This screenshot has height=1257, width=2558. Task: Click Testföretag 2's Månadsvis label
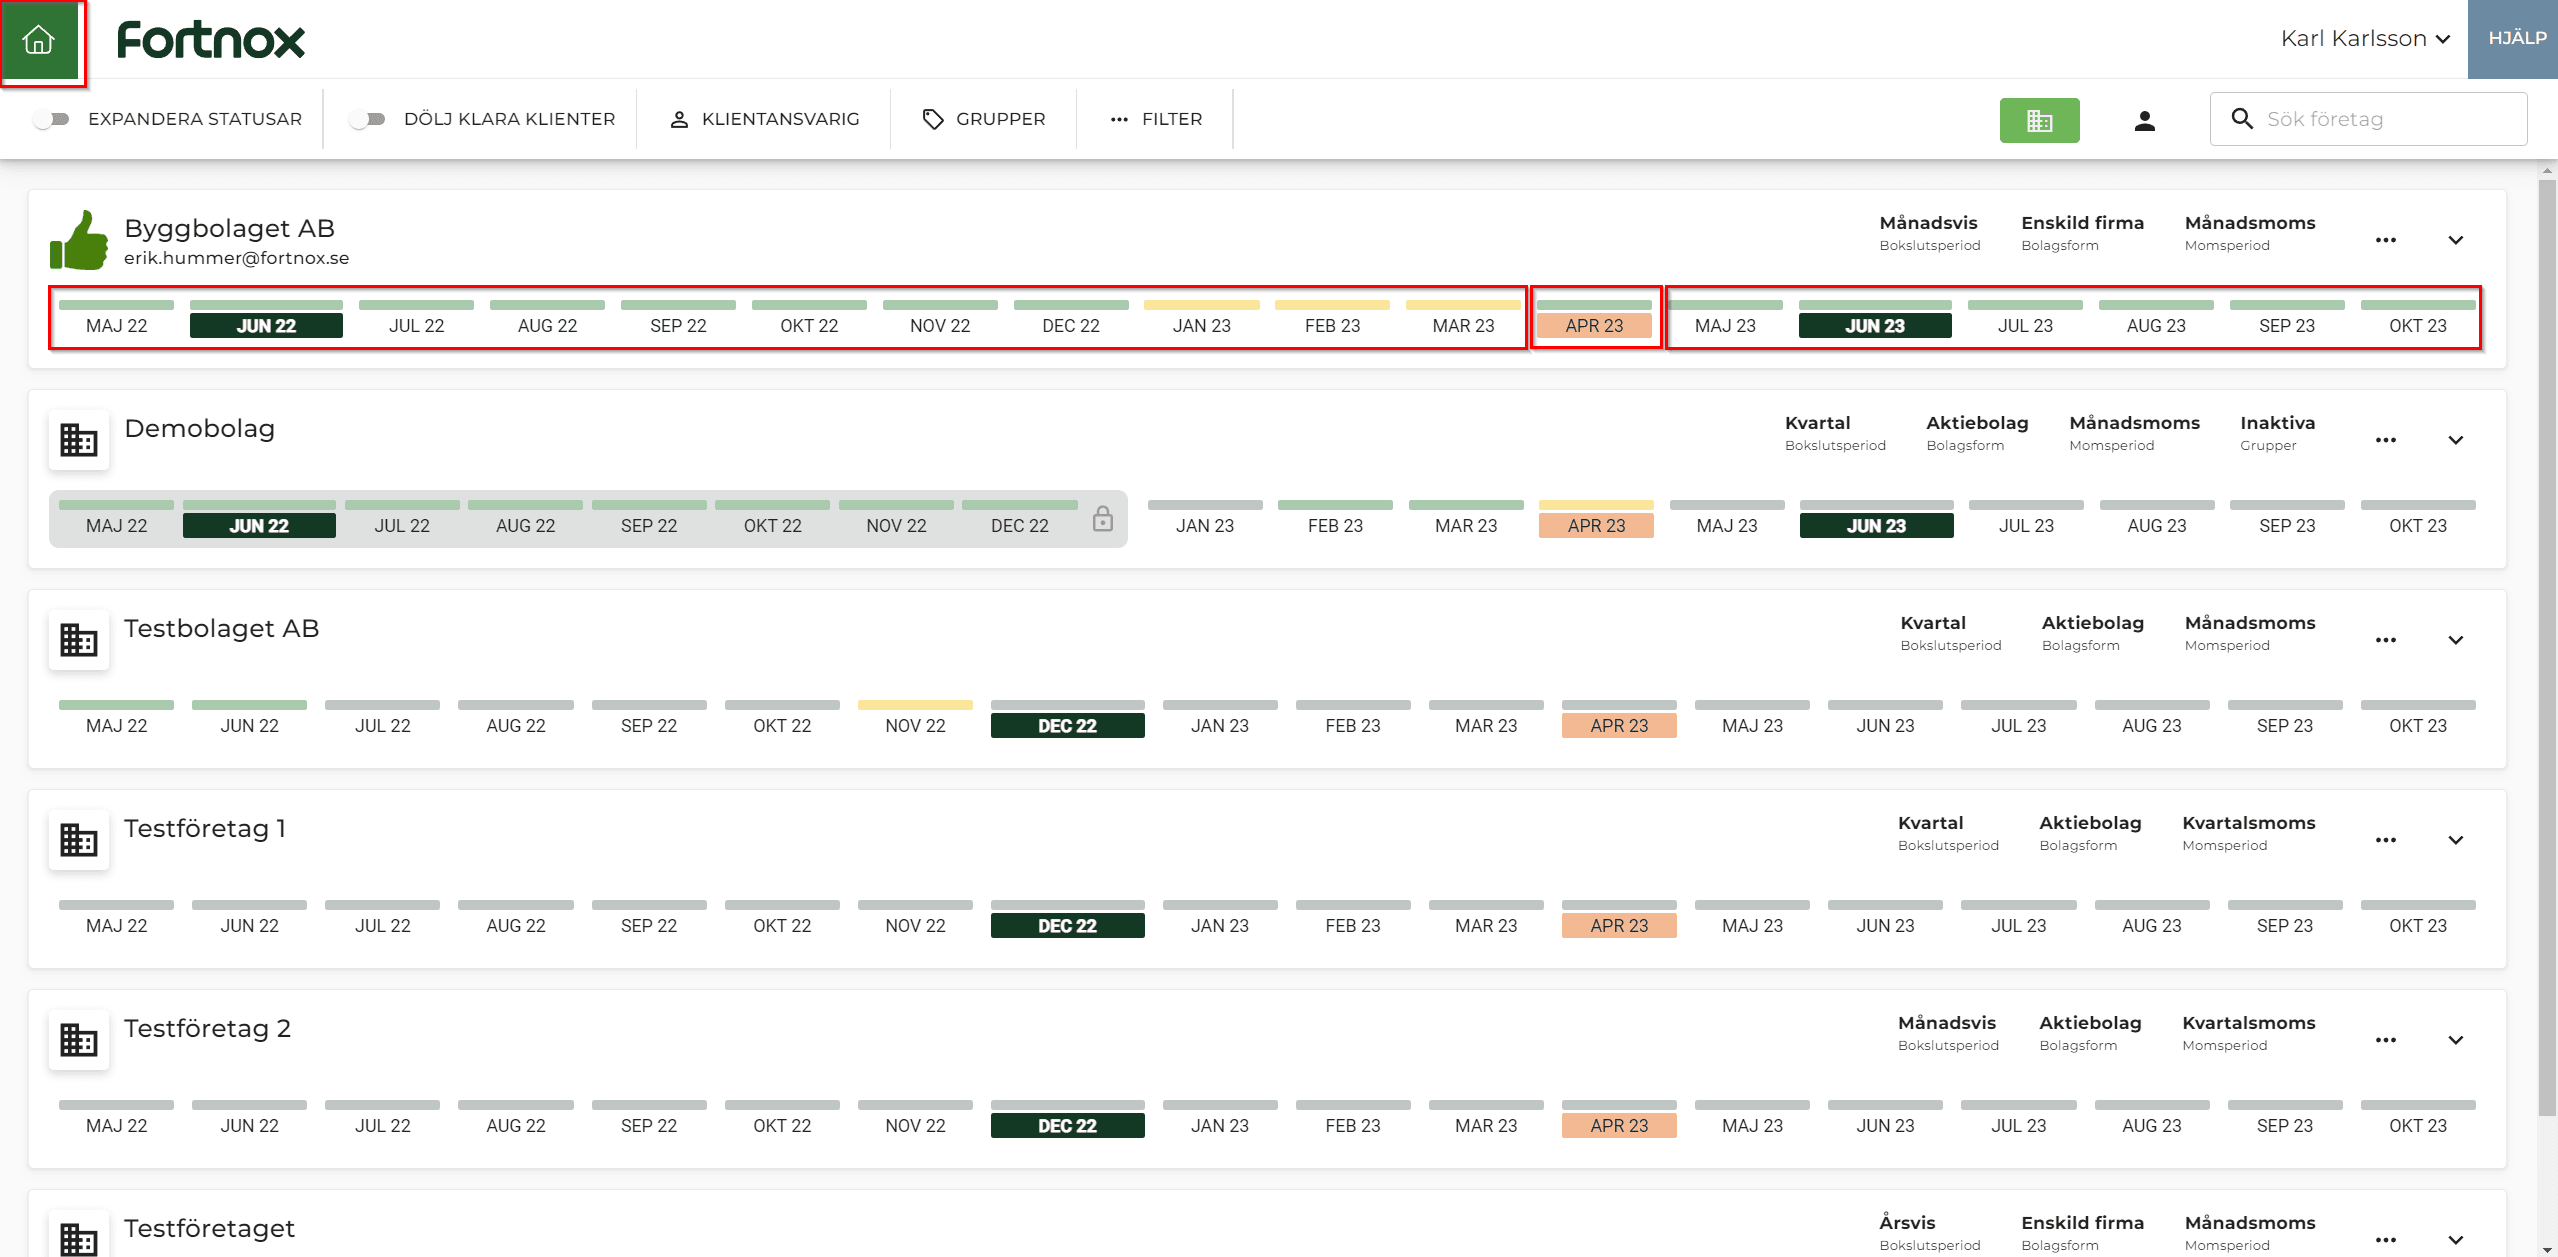[1948, 1032]
